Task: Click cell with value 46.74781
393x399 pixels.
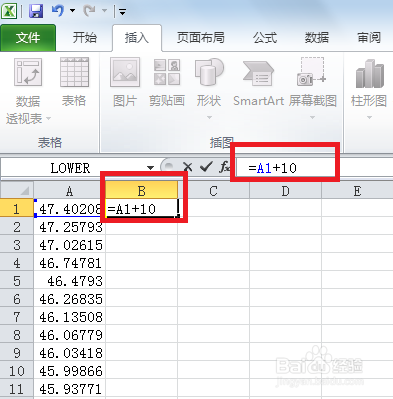Action: click(69, 263)
